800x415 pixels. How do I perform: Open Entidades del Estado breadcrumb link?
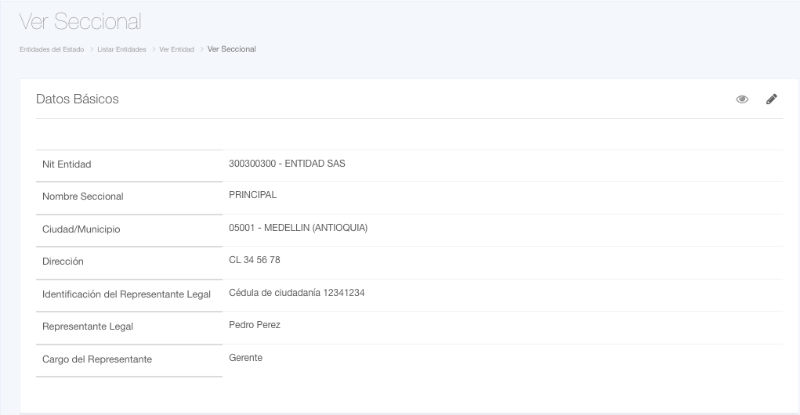click(51, 49)
